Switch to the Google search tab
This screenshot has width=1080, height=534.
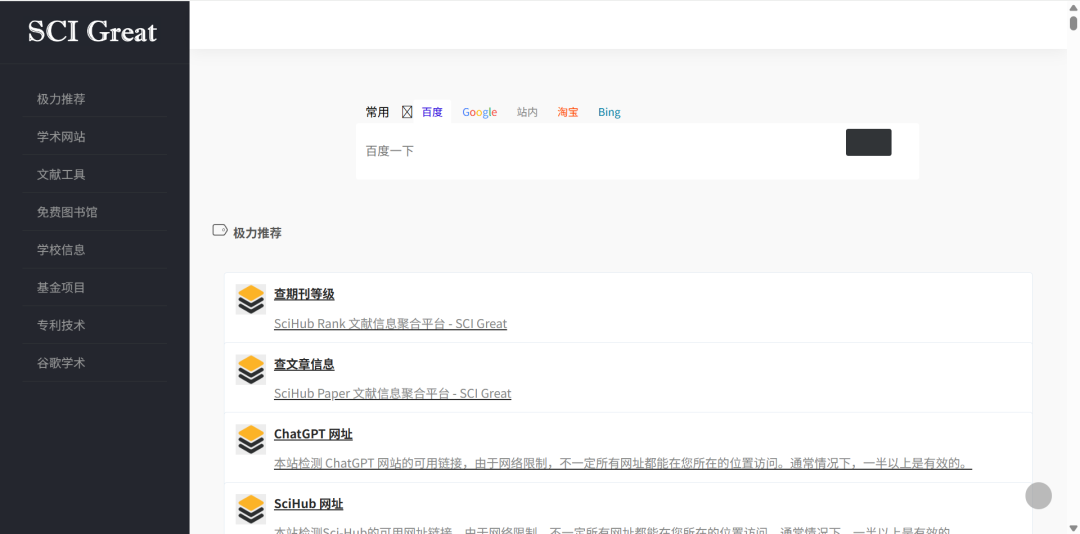tap(479, 112)
